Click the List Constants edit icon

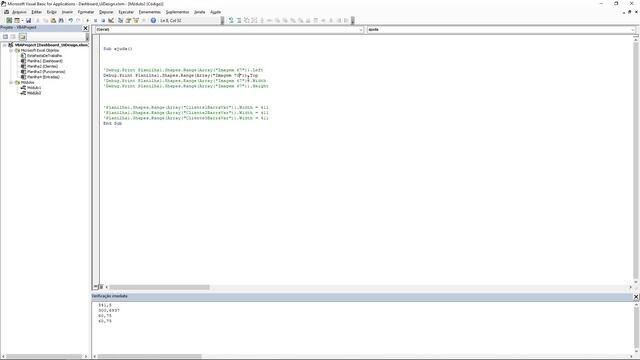point(239,20)
